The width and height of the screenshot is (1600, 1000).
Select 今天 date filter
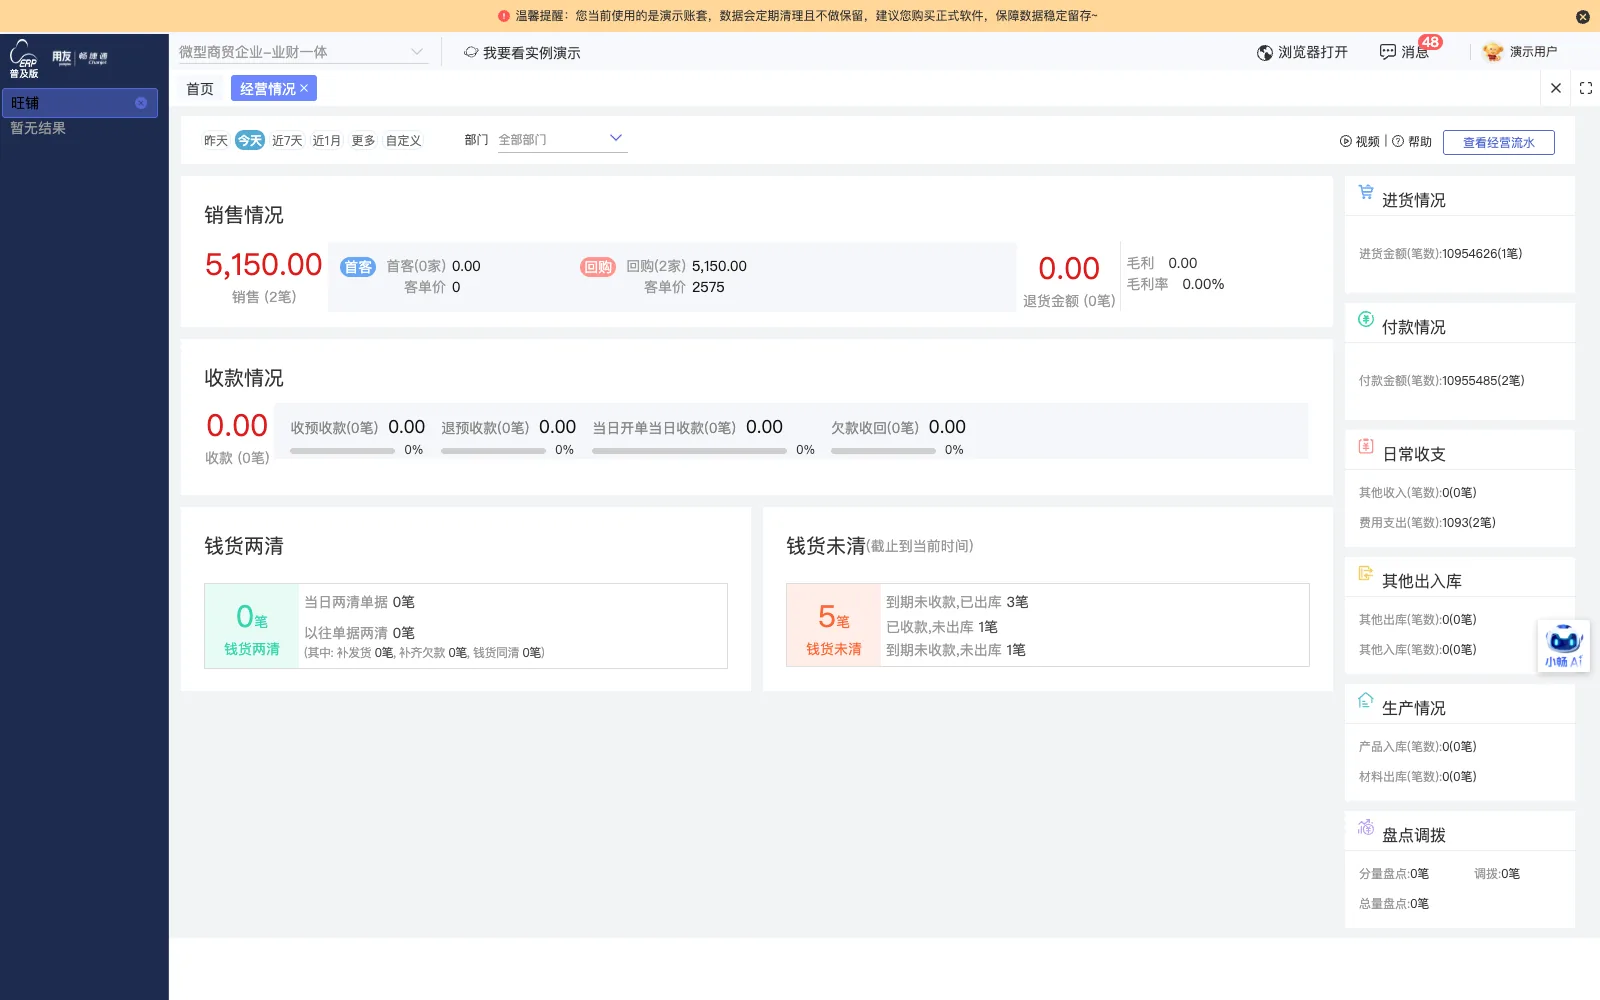250,141
